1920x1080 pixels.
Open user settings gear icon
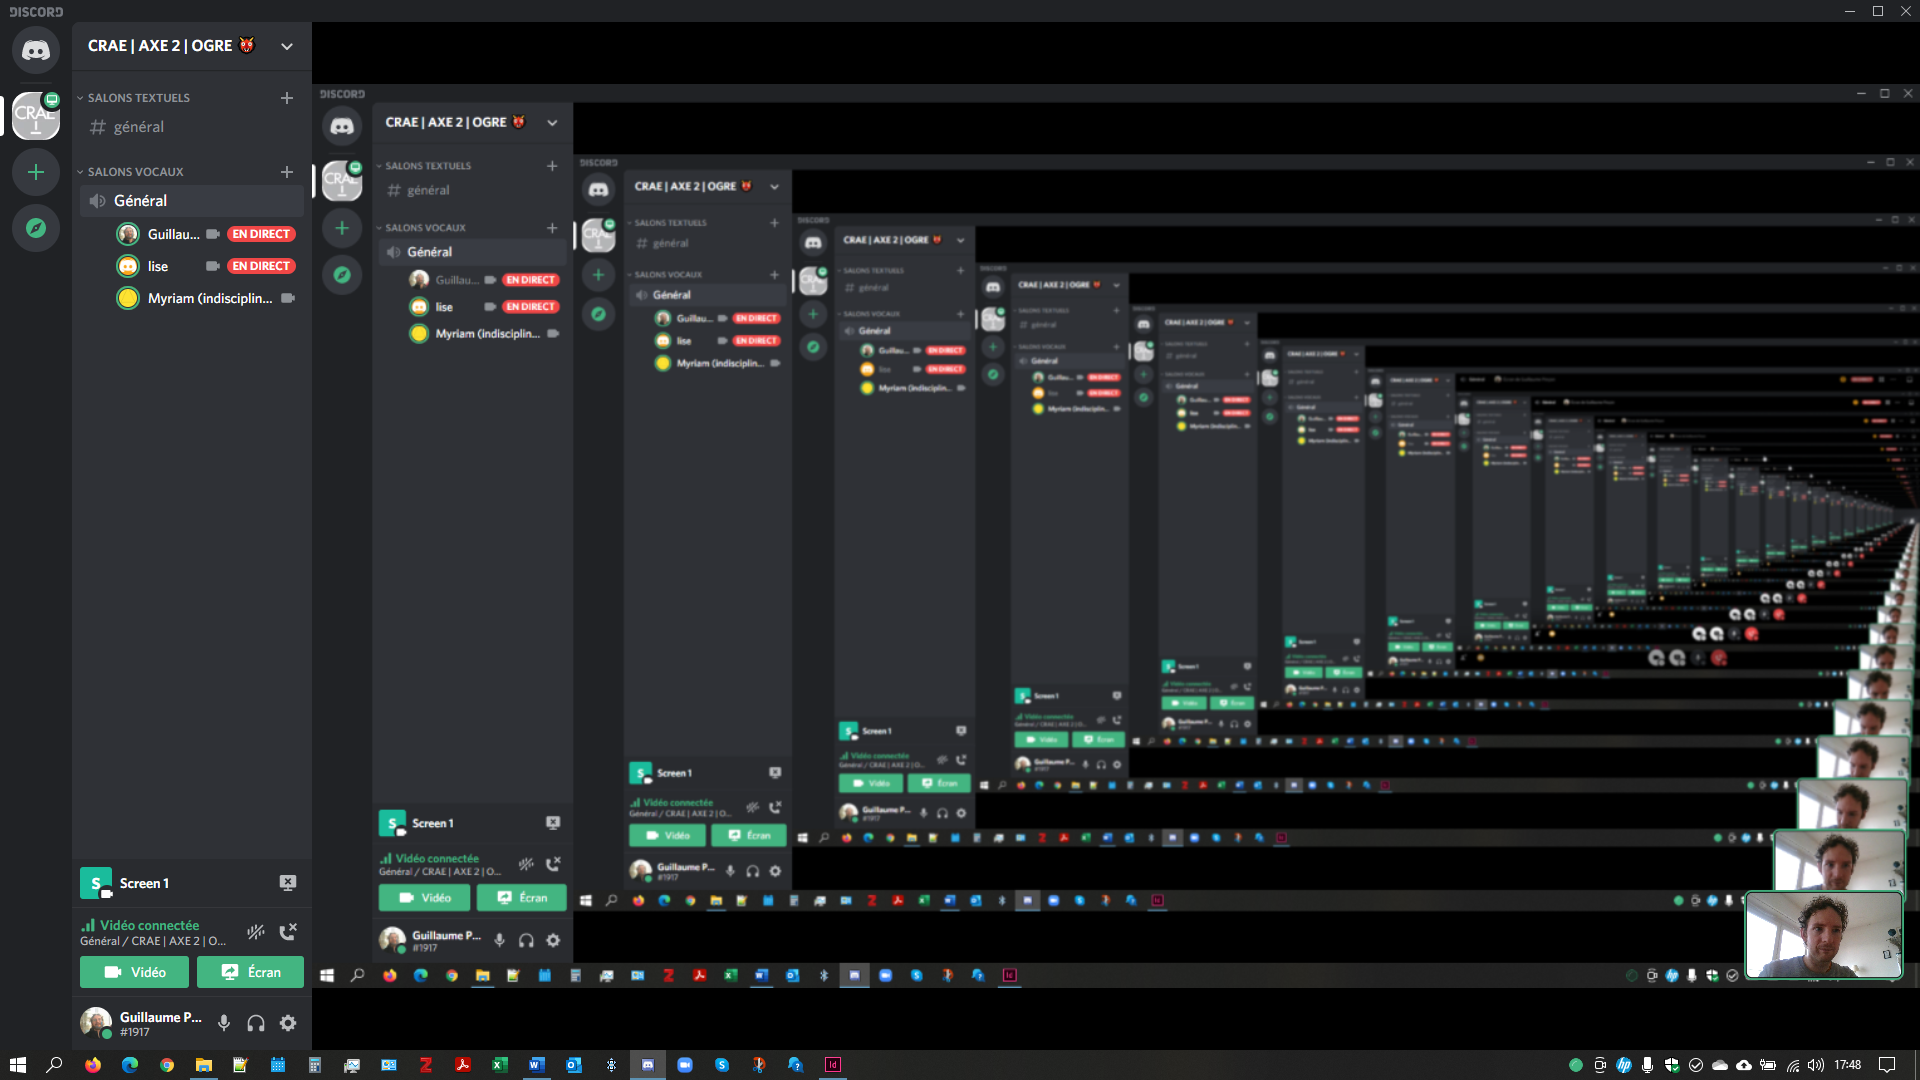[x=288, y=1023]
